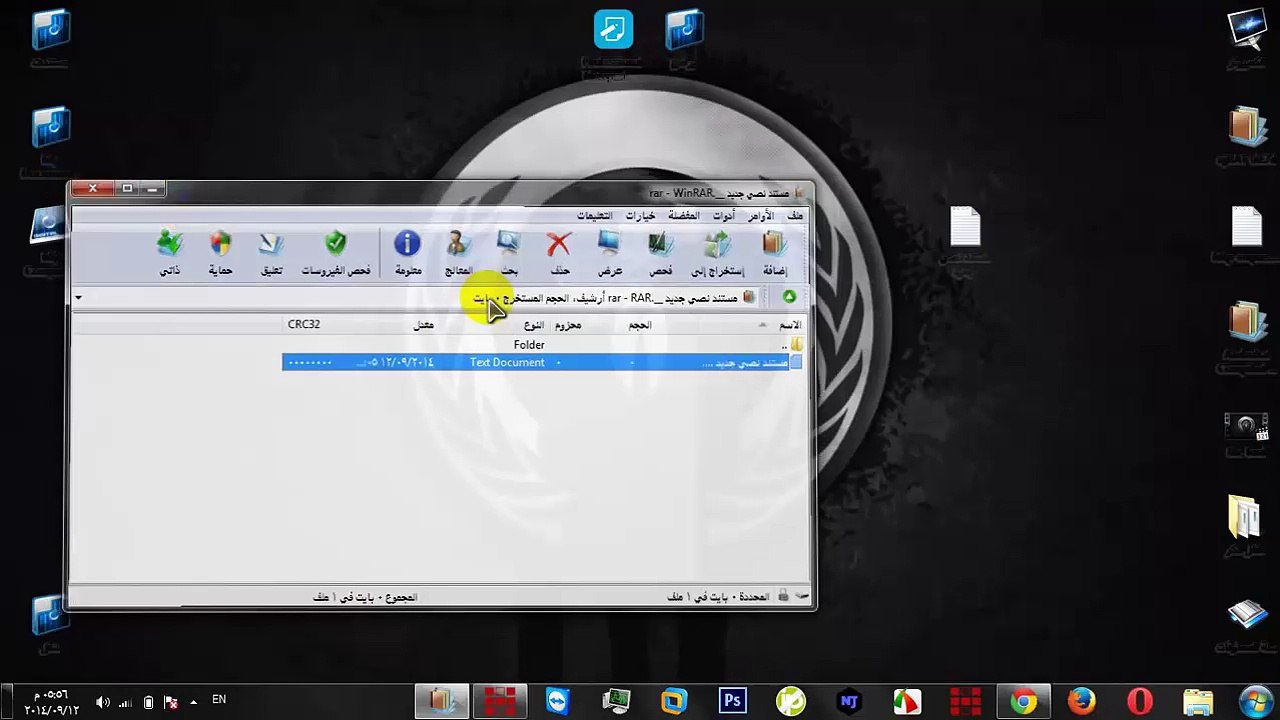1280x720 pixels.
Task: Select the highlighted Text Document file row
Action: (542, 362)
